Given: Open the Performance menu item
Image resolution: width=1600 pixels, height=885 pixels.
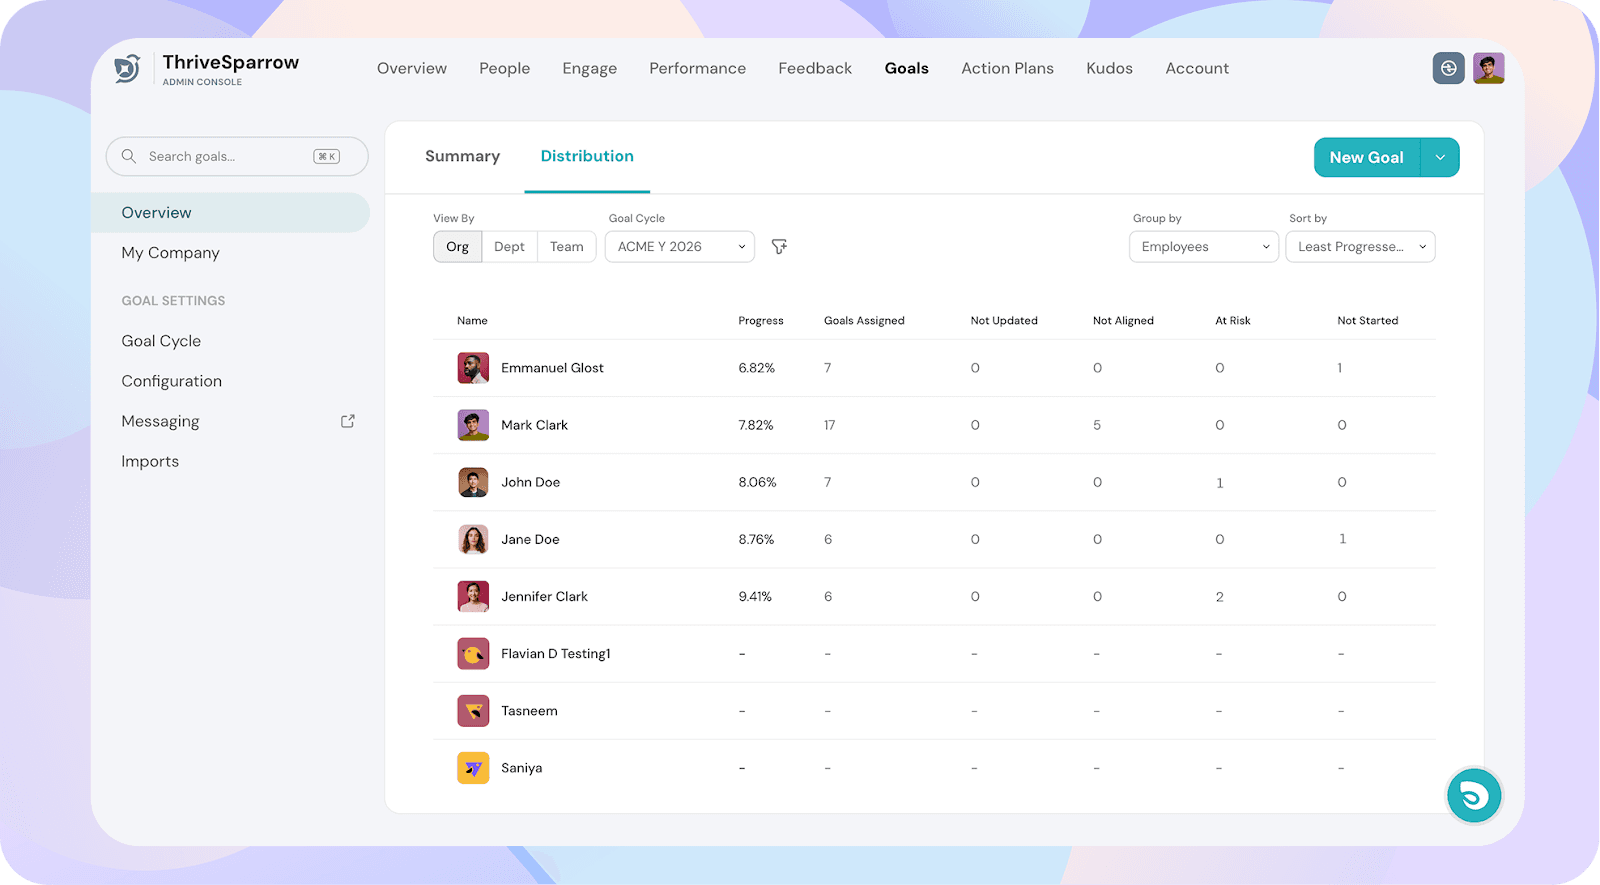Looking at the screenshot, I should 697,68.
